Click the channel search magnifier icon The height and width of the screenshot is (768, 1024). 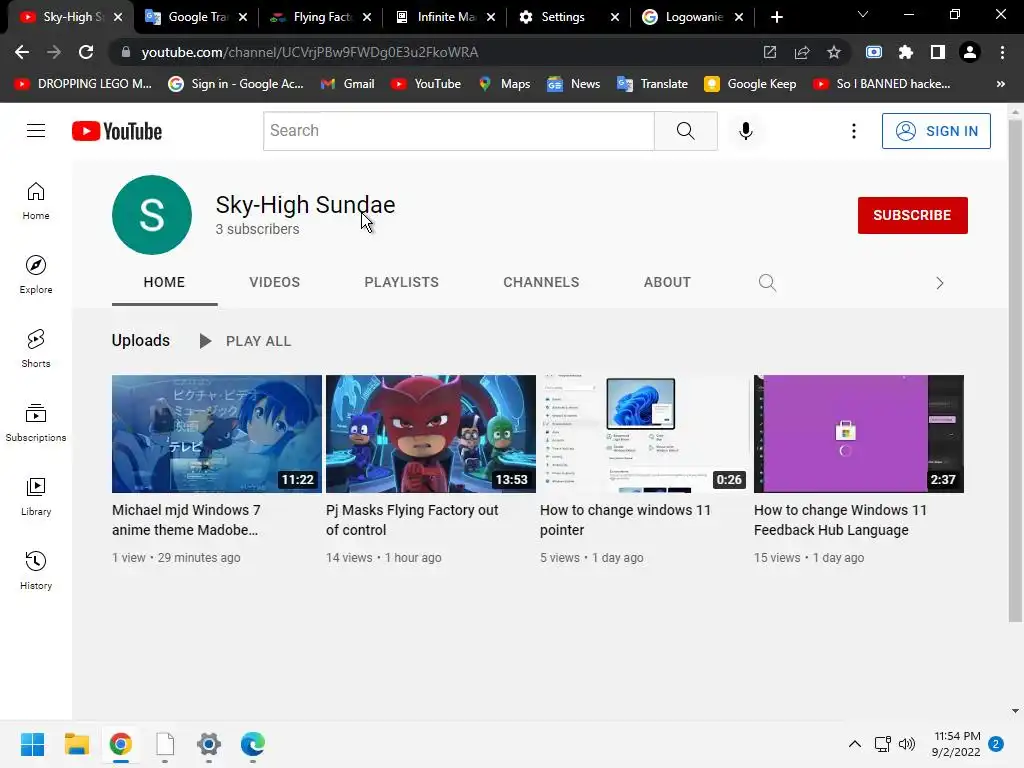point(767,282)
